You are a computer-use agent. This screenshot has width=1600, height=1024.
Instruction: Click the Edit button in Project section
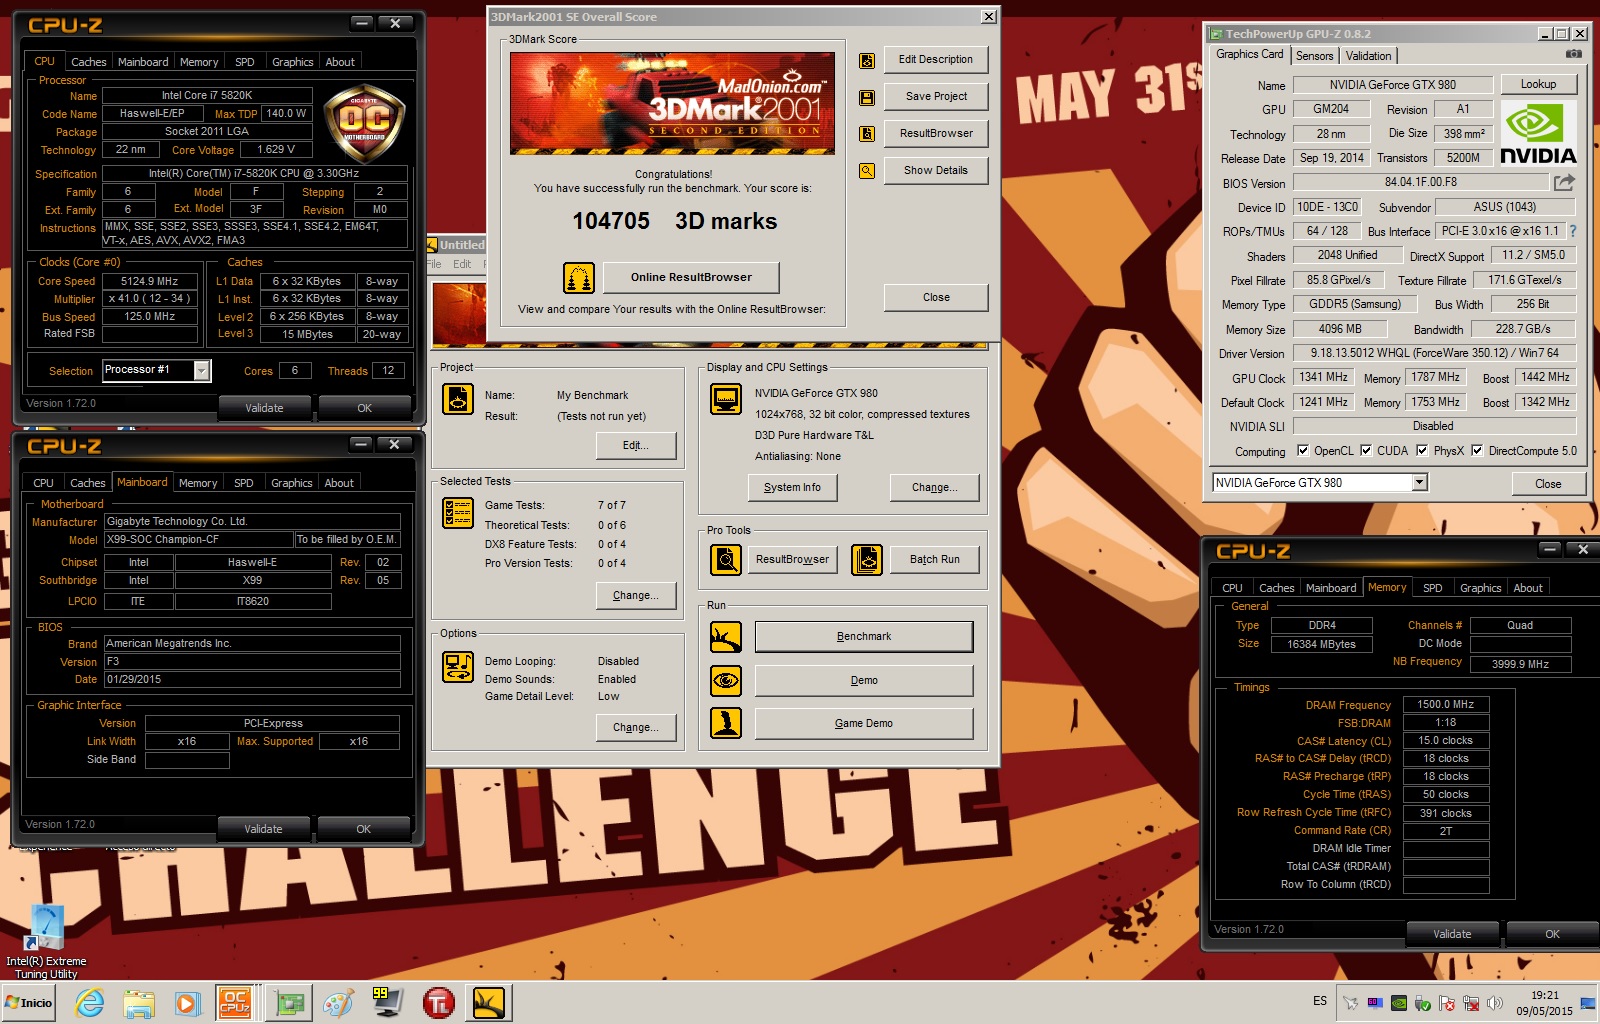pos(636,446)
